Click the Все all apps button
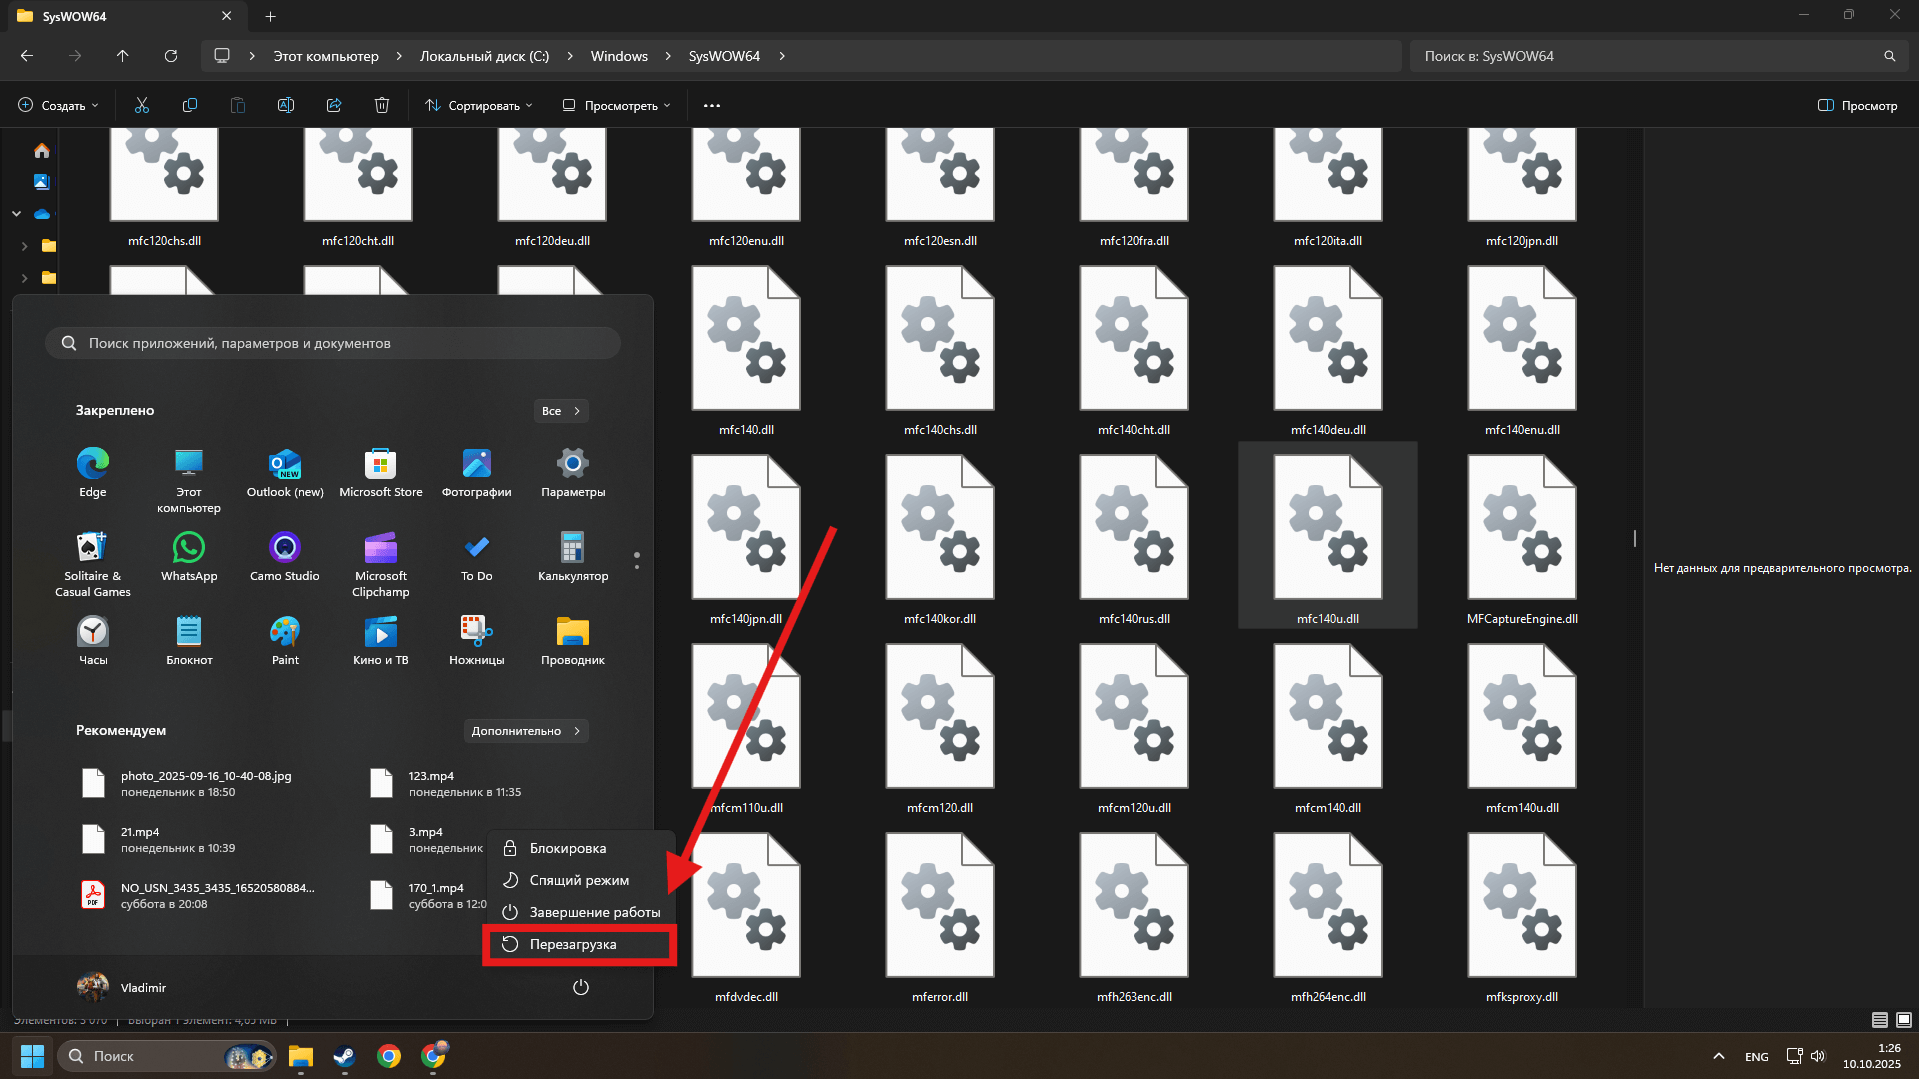Viewport: 1919px width, 1079px height. click(560, 411)
